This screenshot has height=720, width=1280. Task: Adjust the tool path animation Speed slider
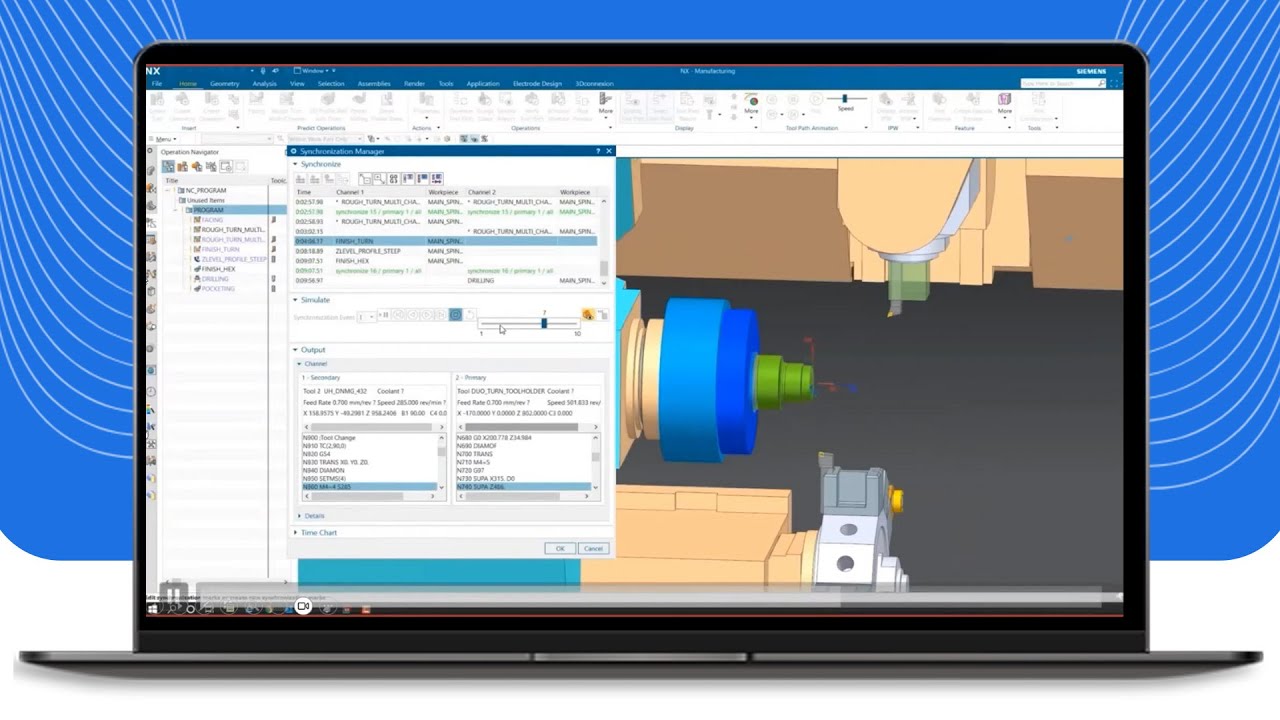pos(845,99)
